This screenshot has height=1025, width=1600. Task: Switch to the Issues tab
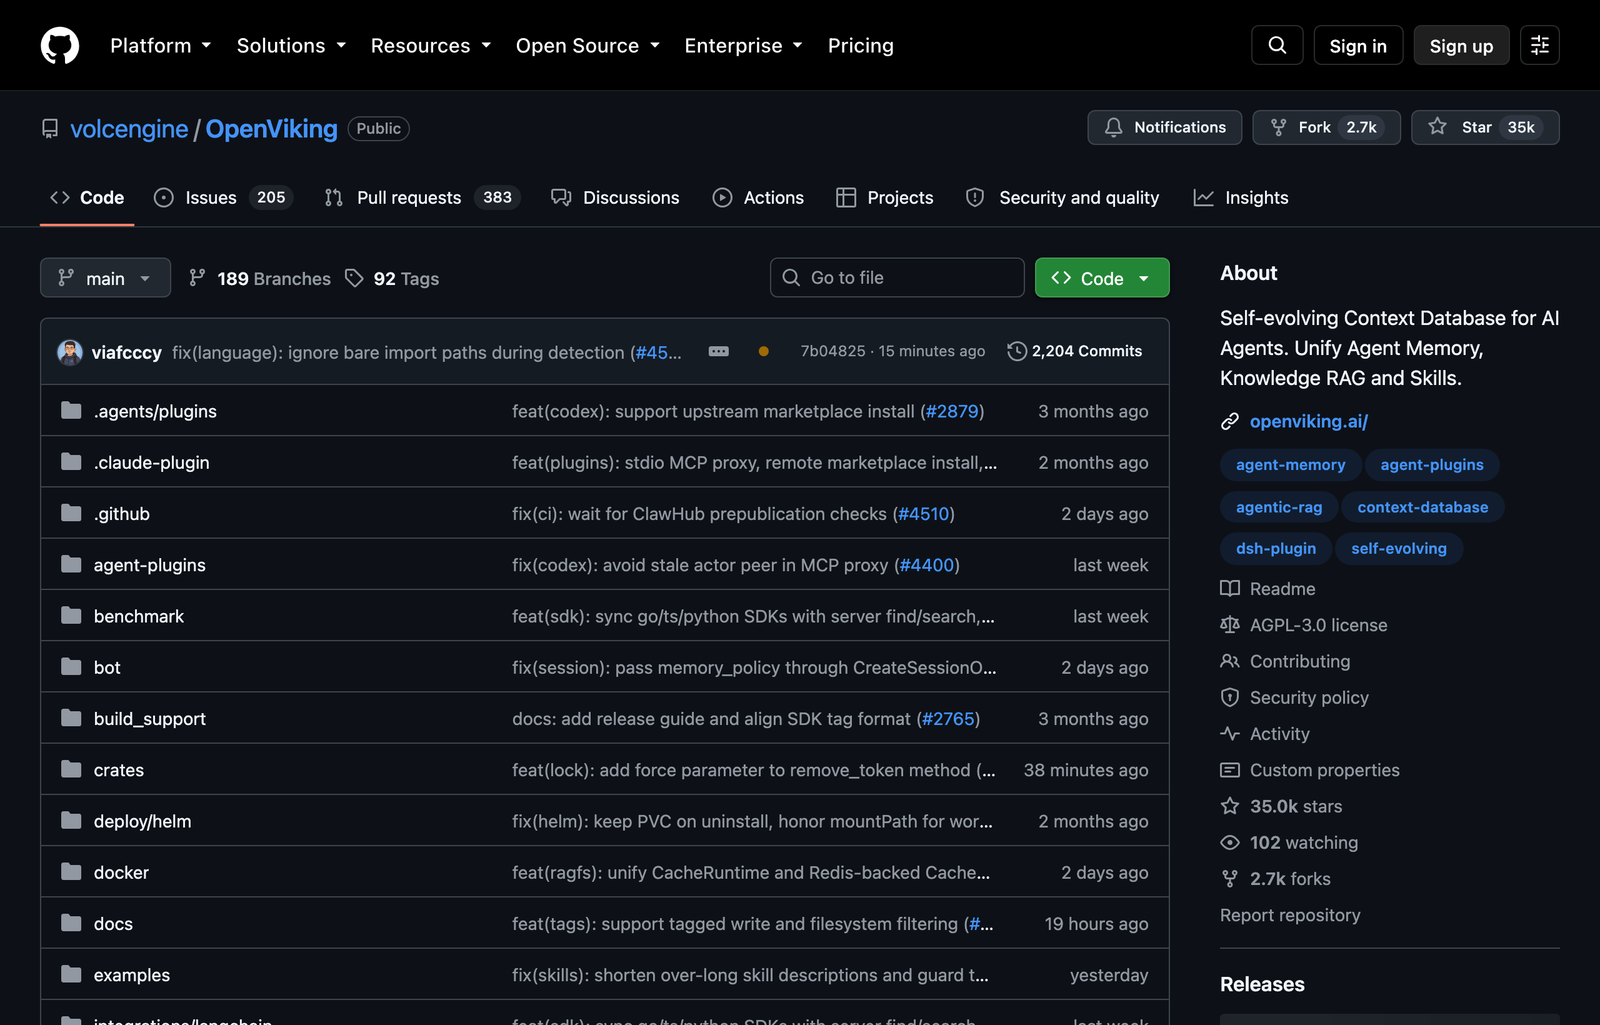tap(223, 198)
